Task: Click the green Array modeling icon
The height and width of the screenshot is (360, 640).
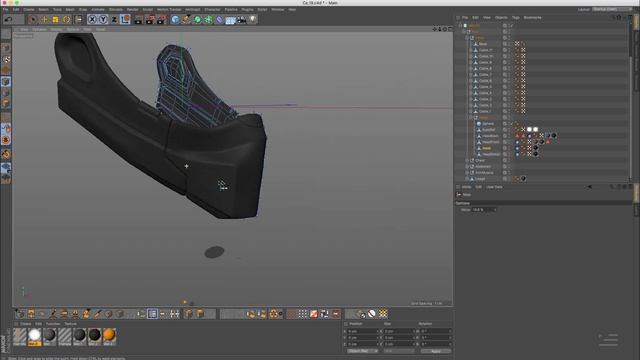Action: (x=208, y=19)
